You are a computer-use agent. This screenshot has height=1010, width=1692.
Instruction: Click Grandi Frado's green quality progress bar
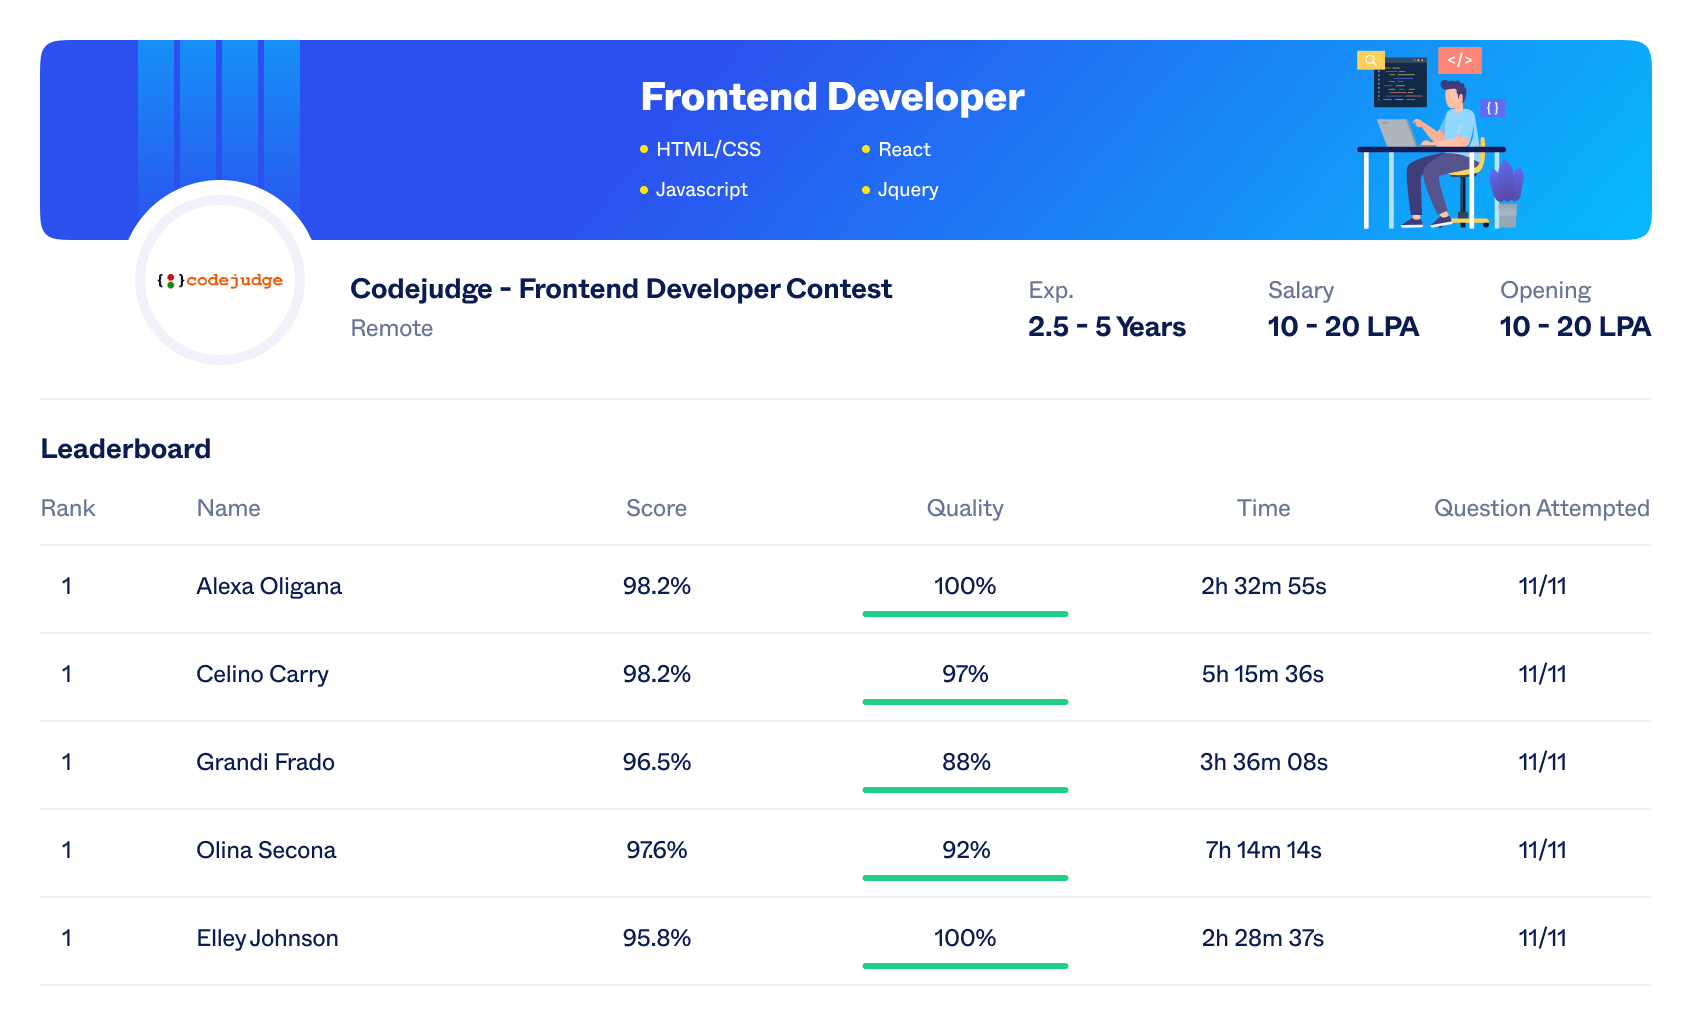[964, 790]
